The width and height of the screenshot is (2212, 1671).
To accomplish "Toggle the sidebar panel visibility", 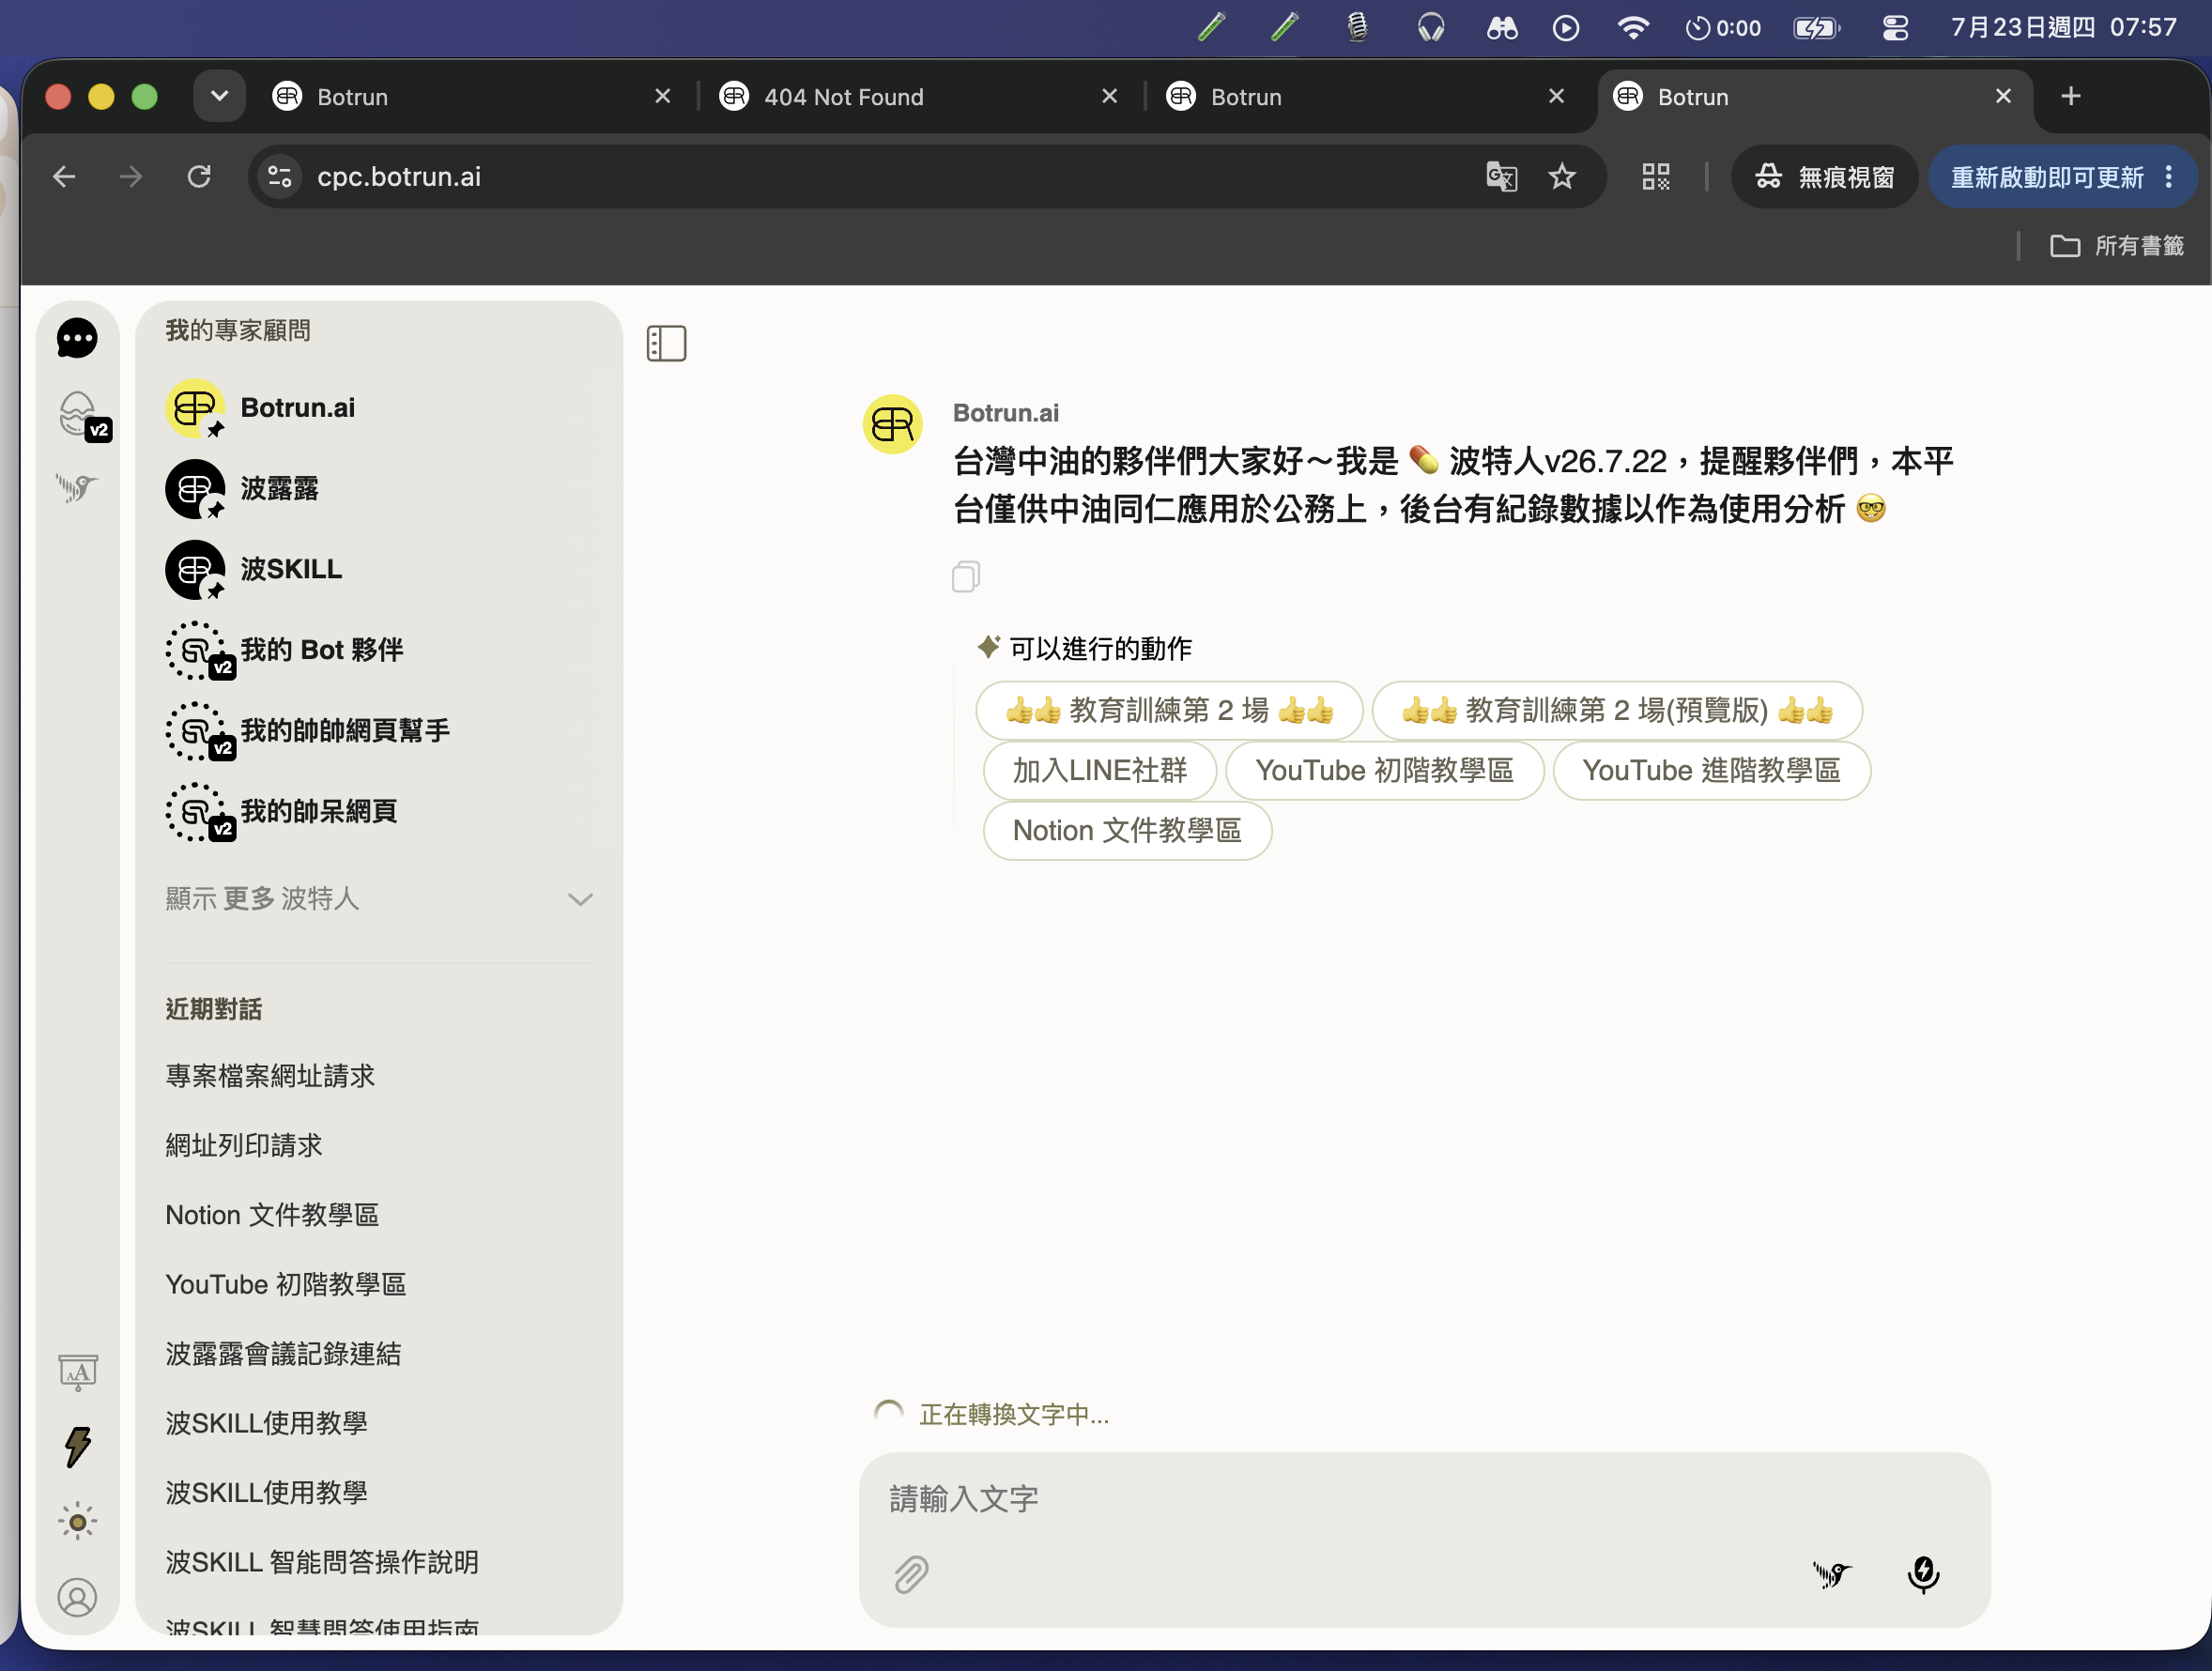I will click(666, 343).
